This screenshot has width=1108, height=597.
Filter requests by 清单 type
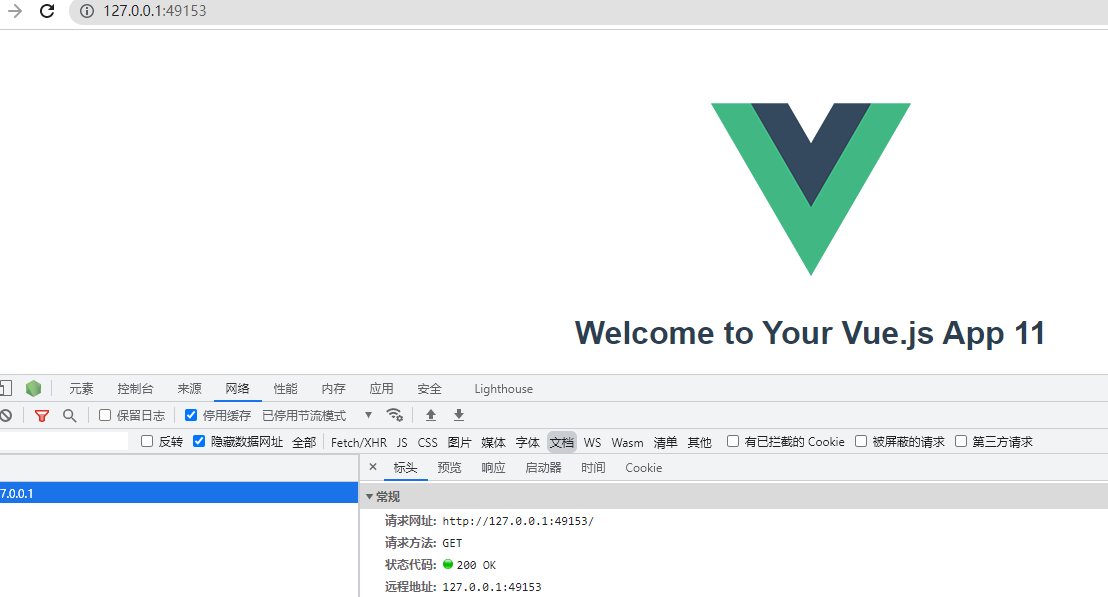666,442
